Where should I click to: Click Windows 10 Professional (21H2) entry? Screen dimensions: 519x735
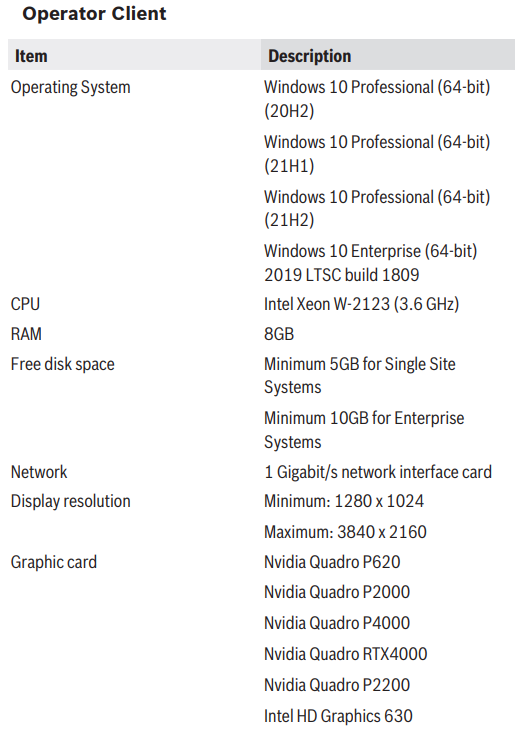point(377,209)
